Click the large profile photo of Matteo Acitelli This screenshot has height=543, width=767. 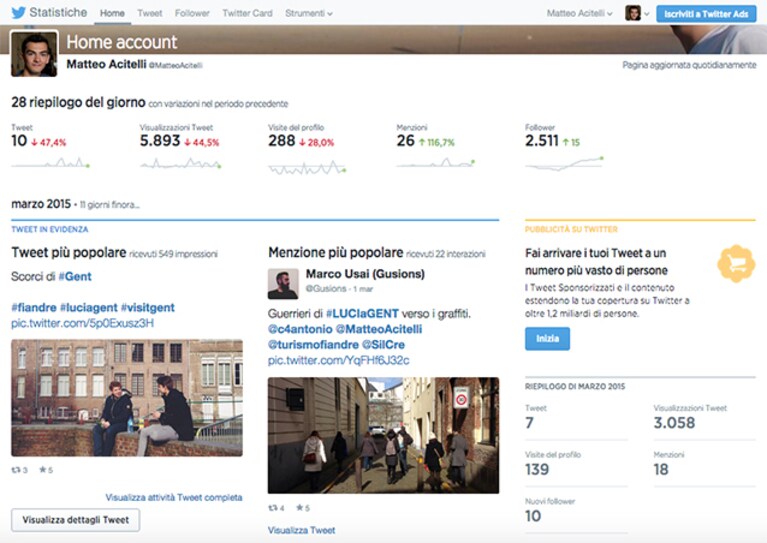(34, 54)
